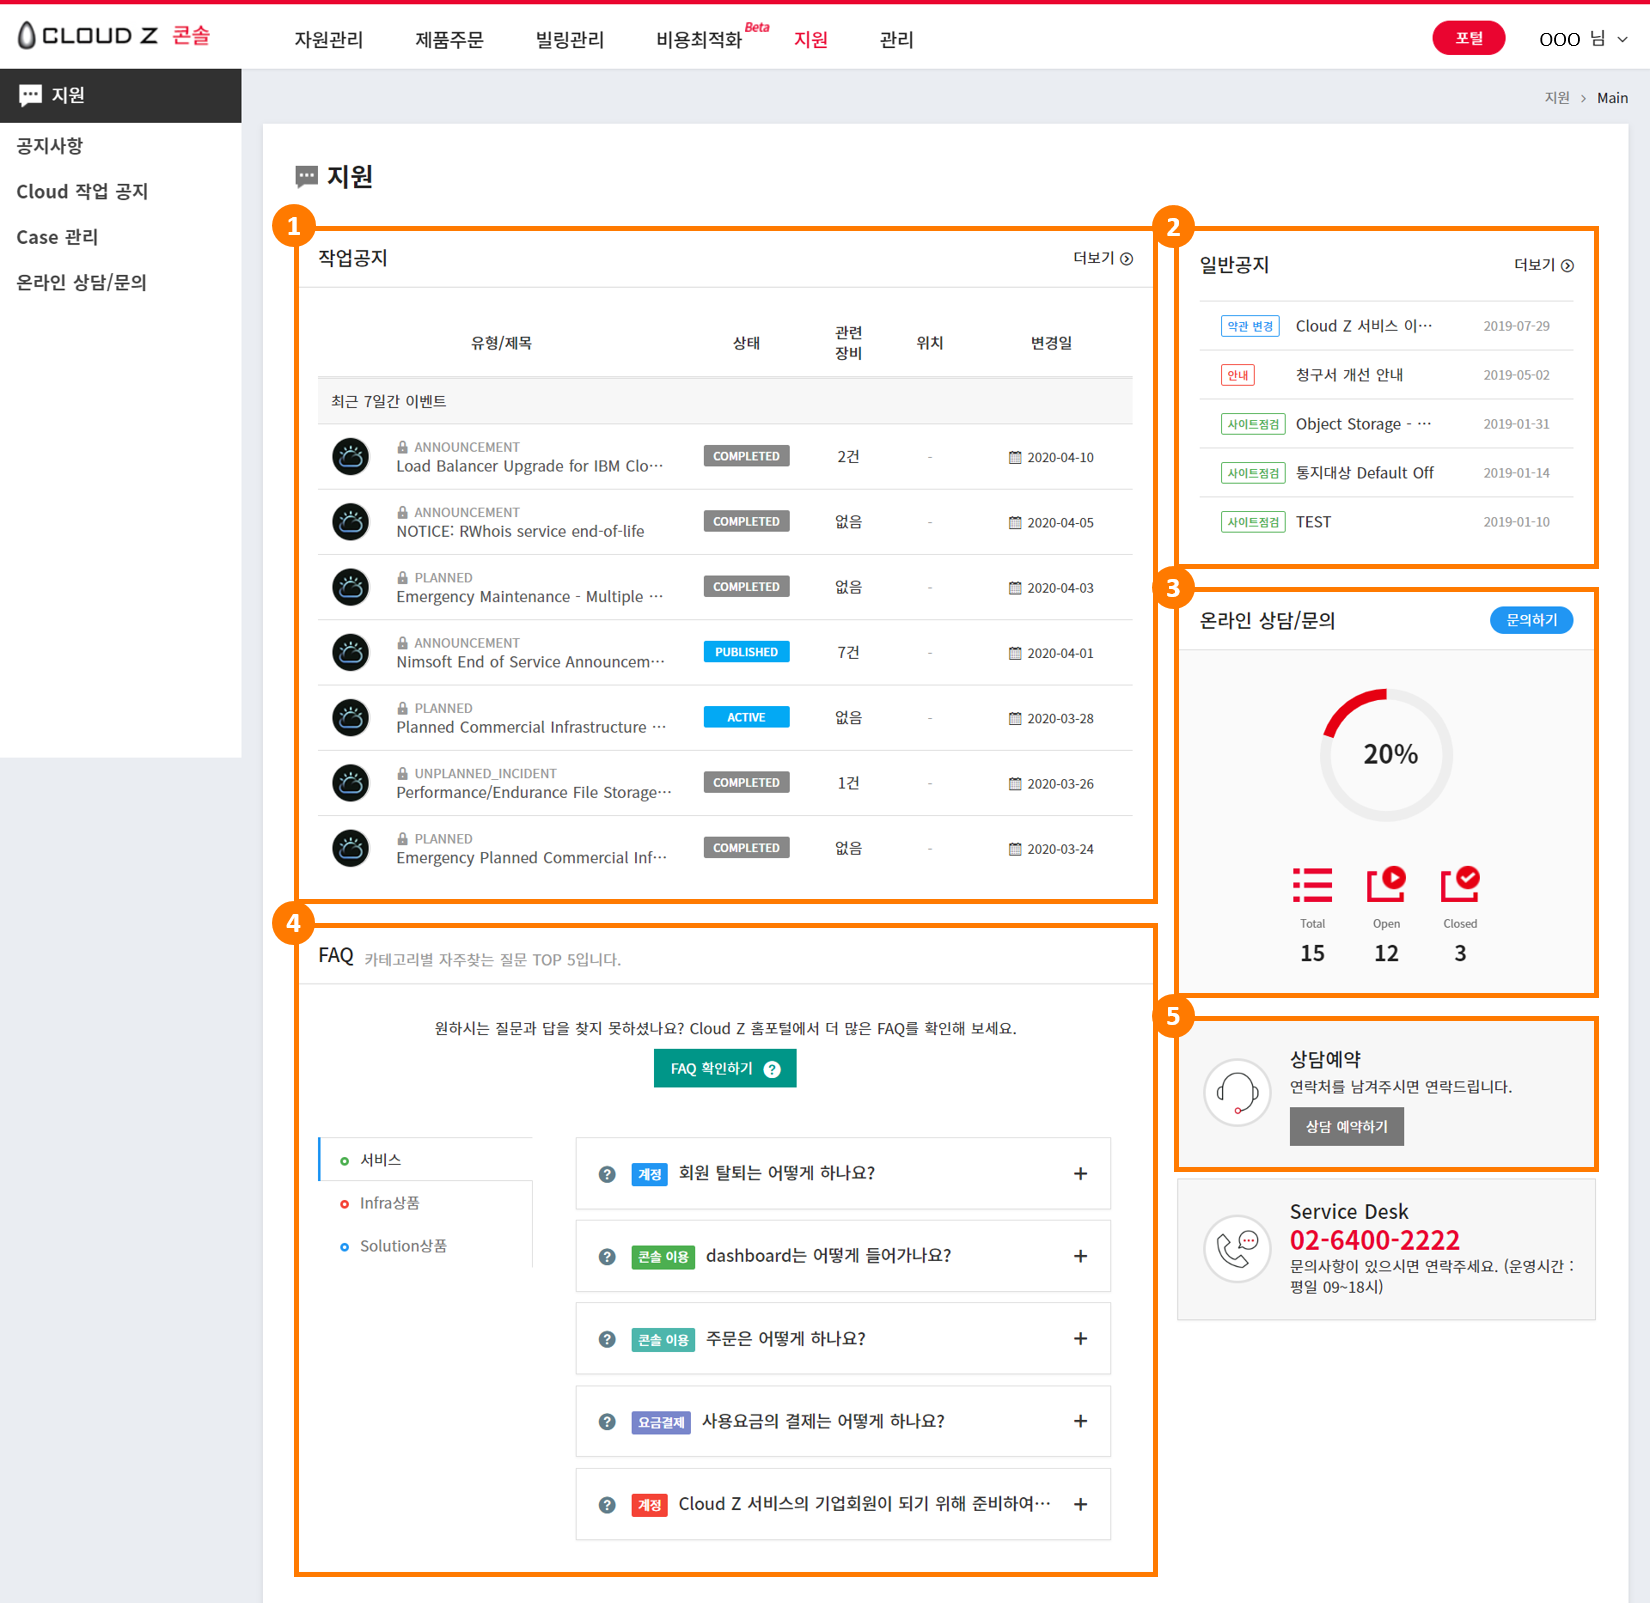1650x1603 pixels.
Task: Expand the 회원 탈퇴 FAQ with plus
Action: point(1080,1174)
